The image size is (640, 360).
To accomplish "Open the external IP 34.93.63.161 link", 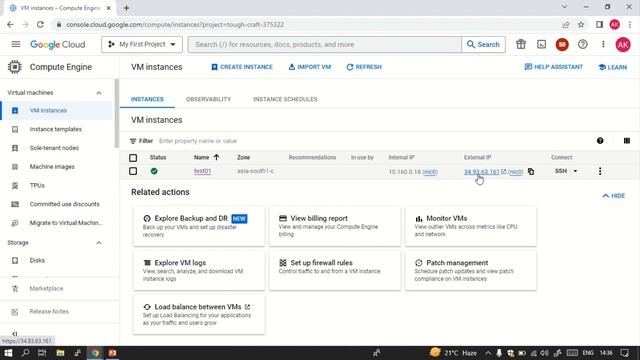I will click(481, 172).
